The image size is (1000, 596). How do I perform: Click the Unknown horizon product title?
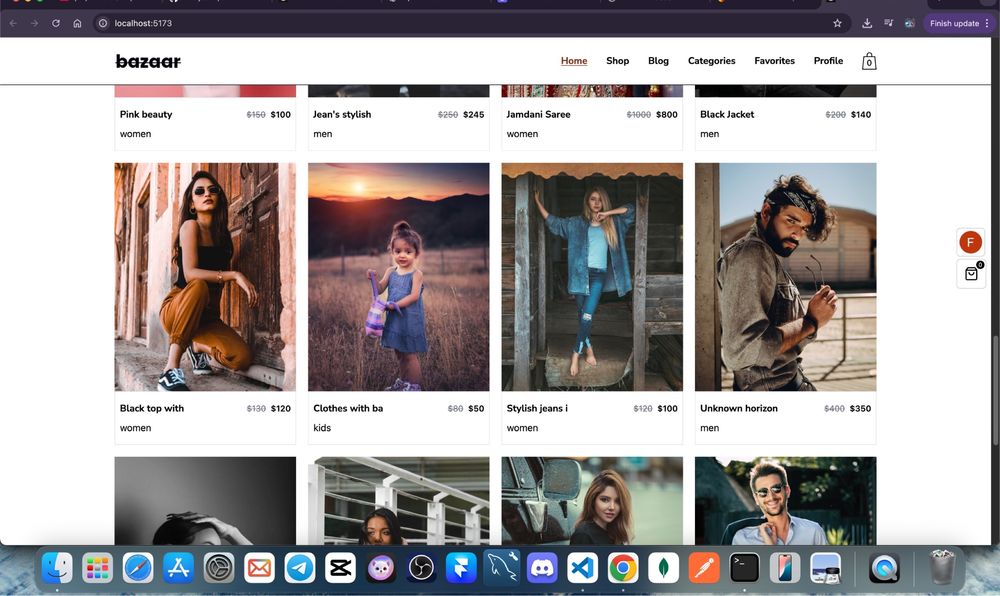[x=739, y=408]
